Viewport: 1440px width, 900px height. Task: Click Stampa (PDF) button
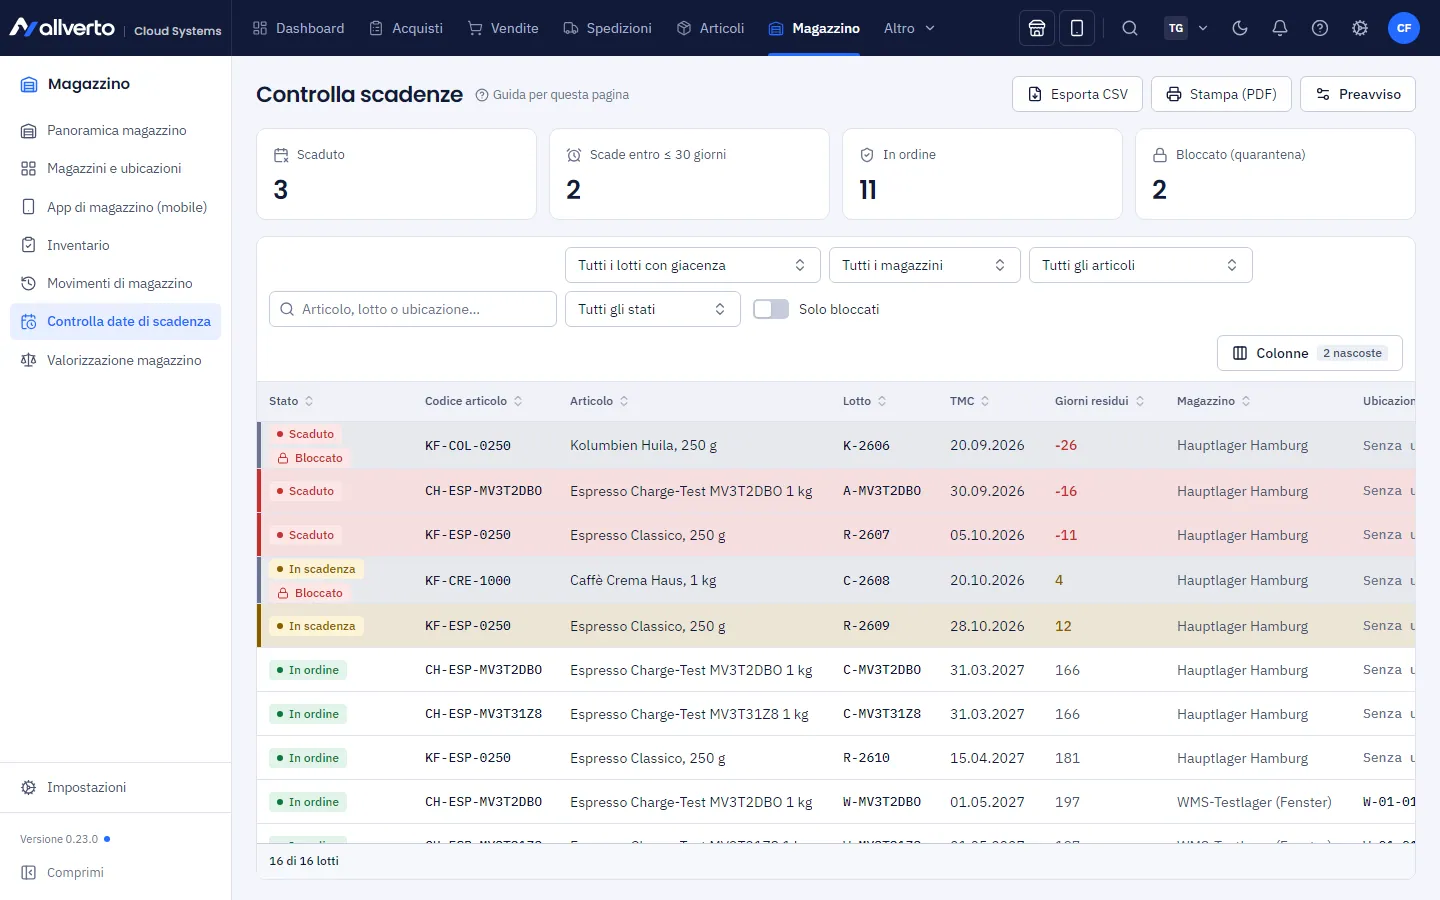1221,94
